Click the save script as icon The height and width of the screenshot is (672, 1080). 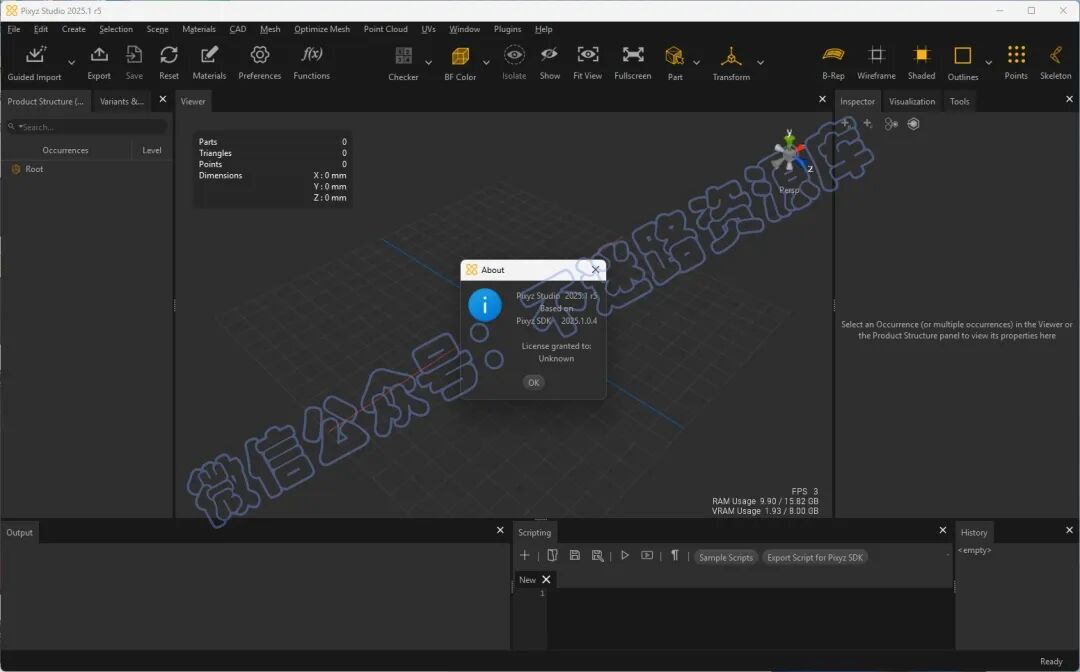tap(598, 555)
